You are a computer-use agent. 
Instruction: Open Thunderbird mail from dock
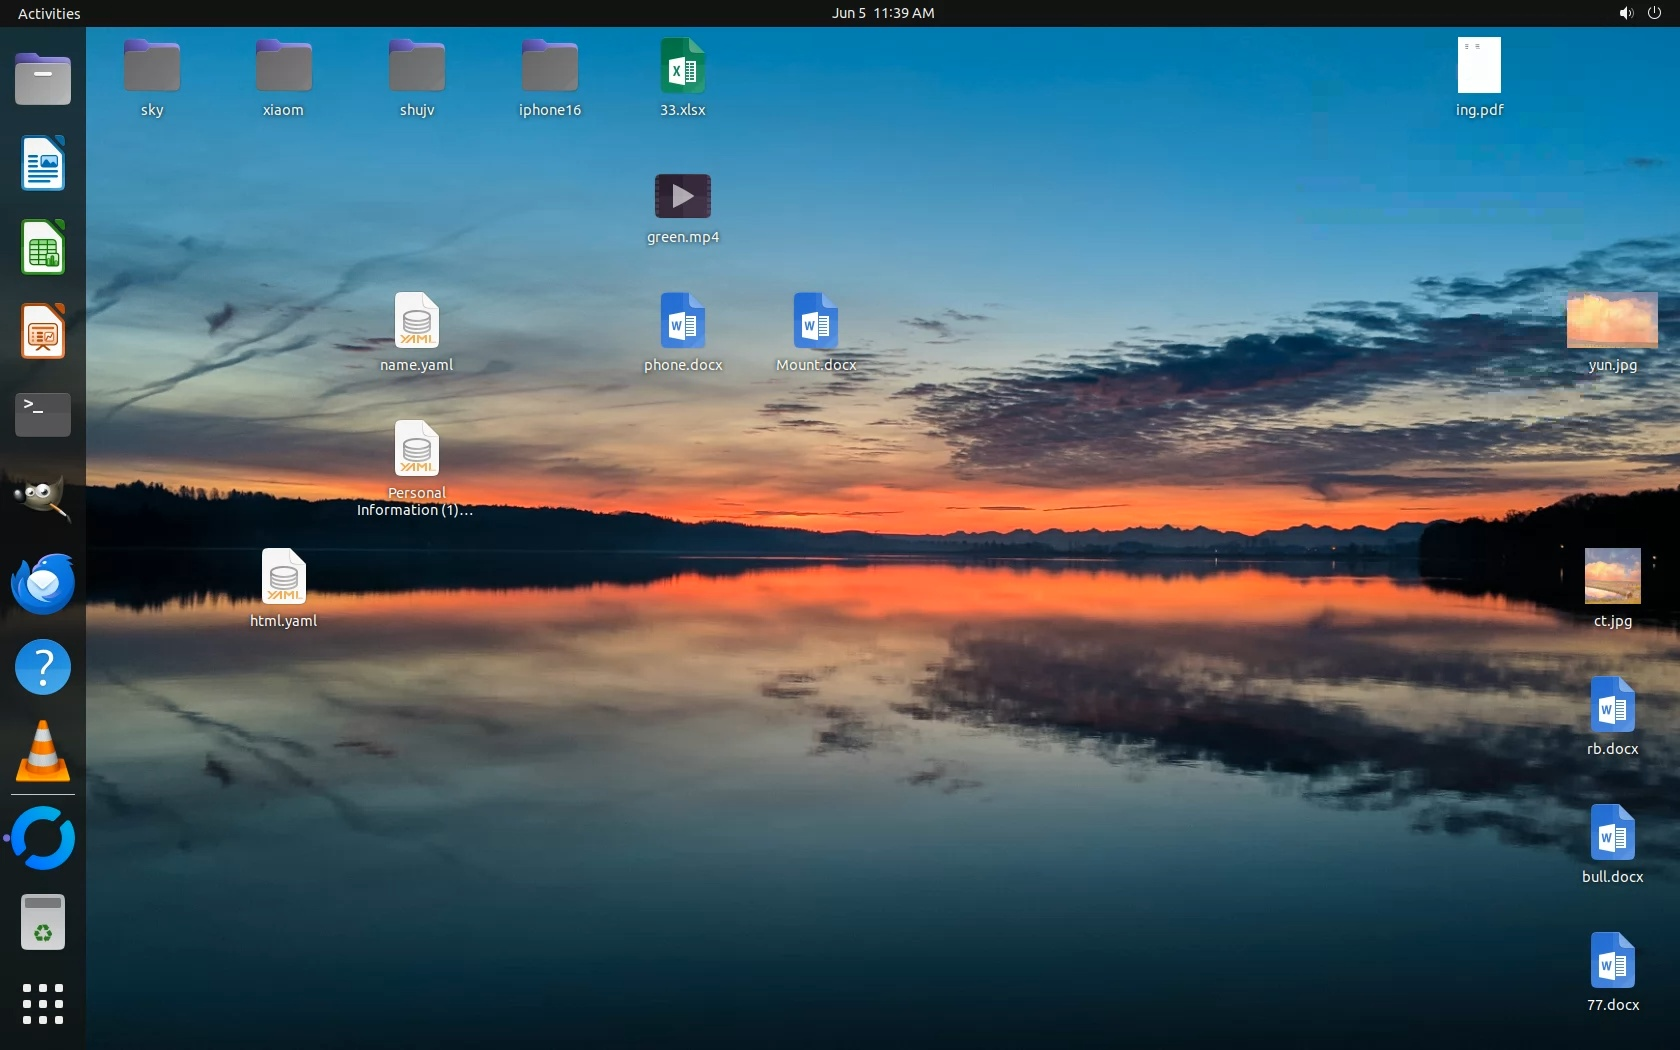click(x=43, y=583)
